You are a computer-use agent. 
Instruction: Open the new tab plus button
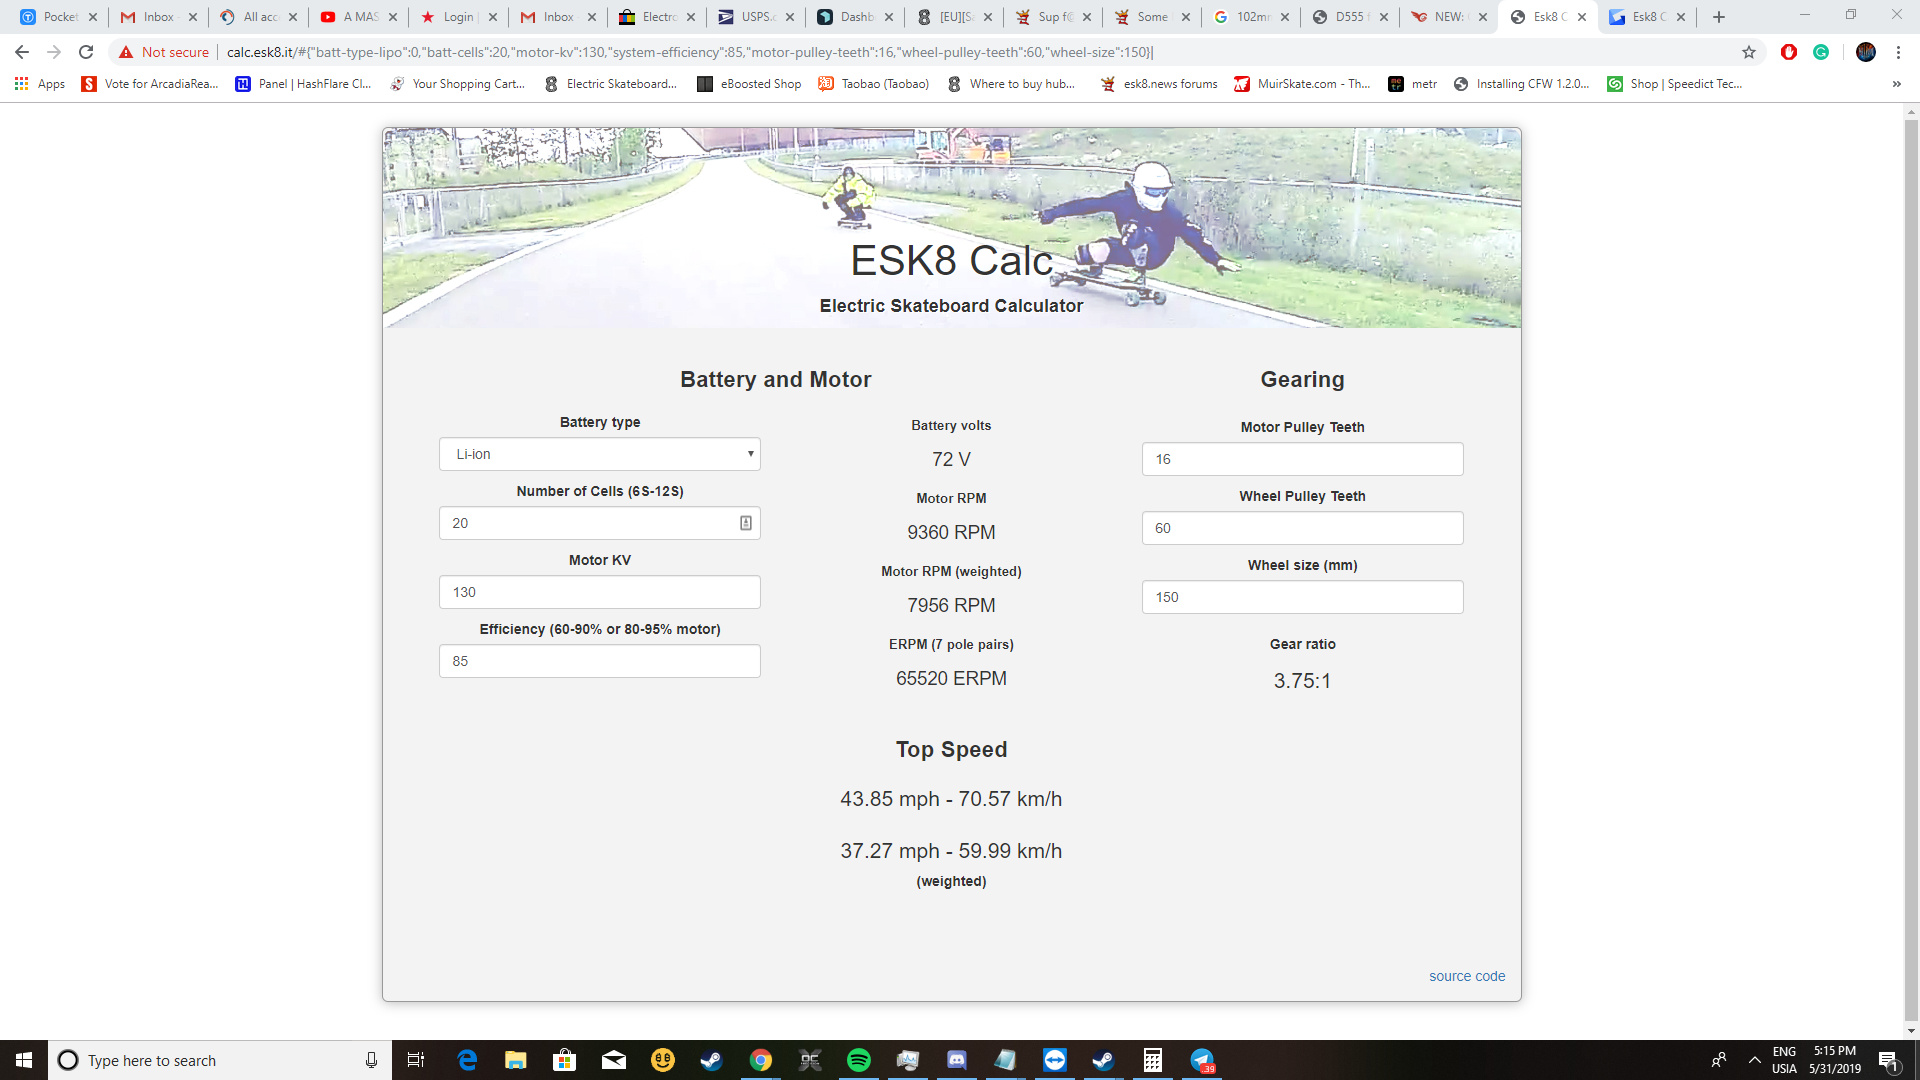[x=1719, y=17]
